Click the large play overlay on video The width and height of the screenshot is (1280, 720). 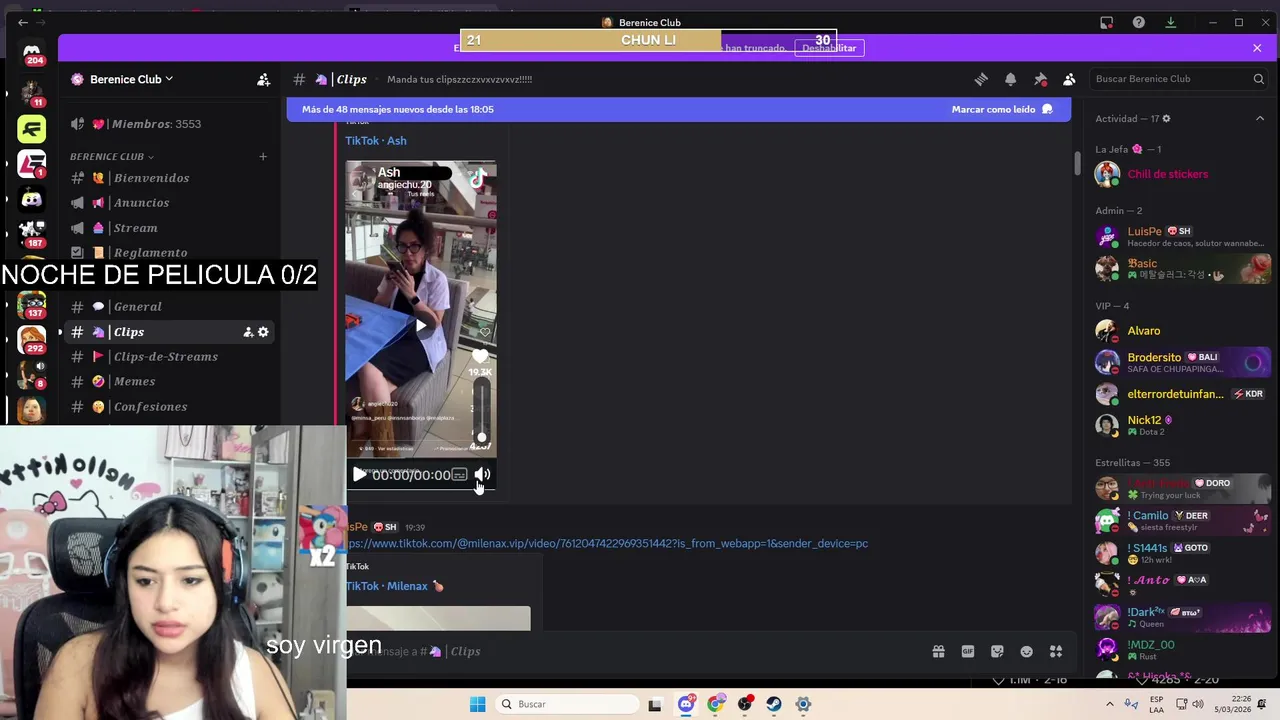[421, 325]
